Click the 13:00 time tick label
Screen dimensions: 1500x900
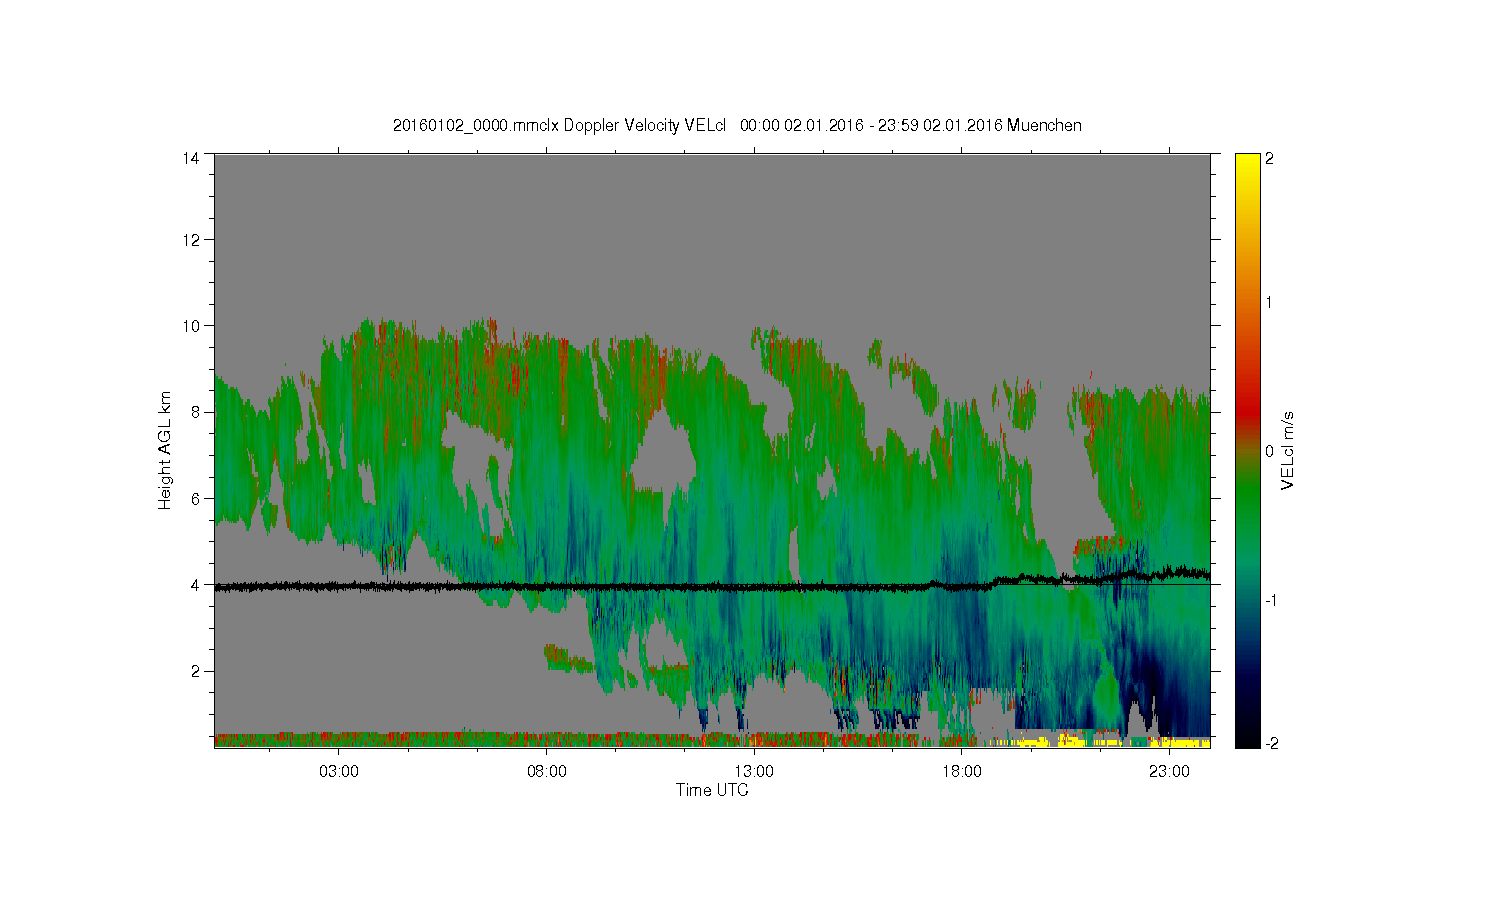[x=754, y=771]
